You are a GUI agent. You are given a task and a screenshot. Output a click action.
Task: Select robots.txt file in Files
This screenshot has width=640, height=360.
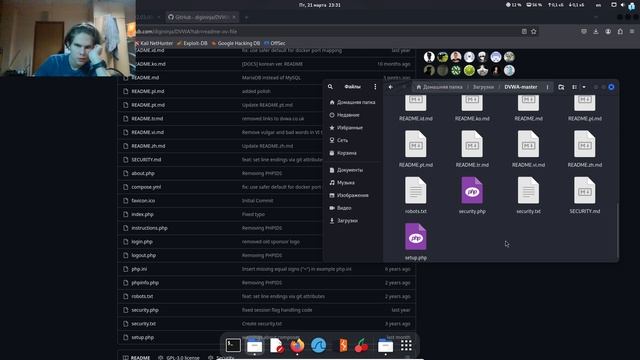point(416,196)
